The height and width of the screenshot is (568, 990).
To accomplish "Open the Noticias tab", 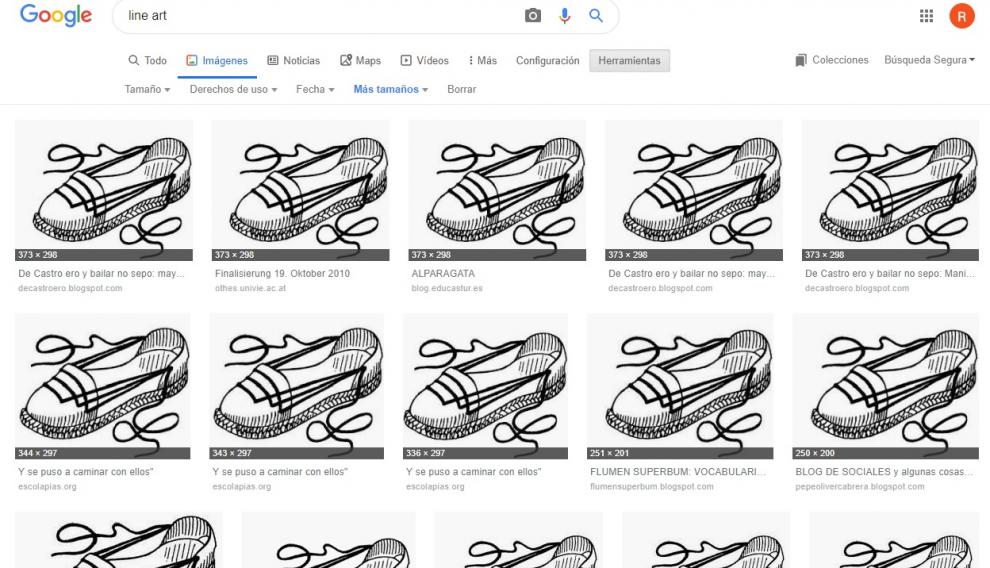I will (x=294, y=61).
